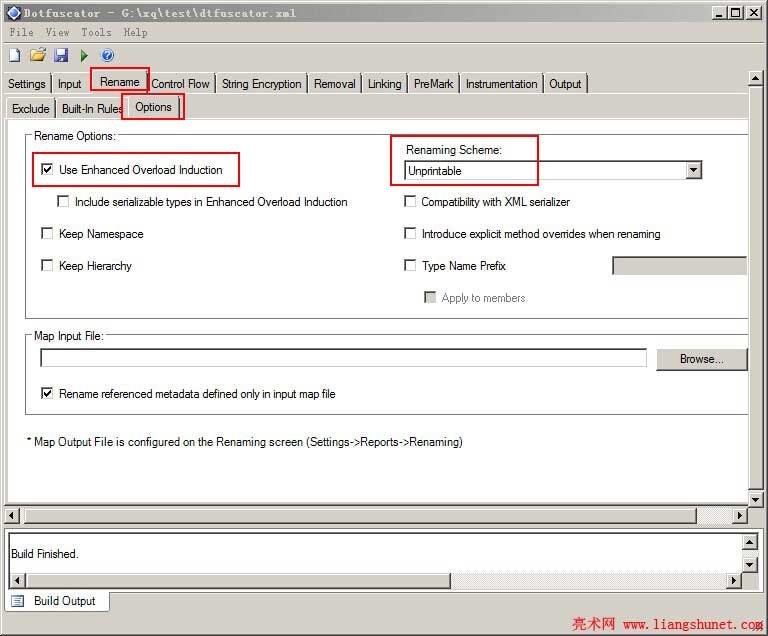Enable Include serializable types in Enhanced Overload Induction
Image resolution: width=768 pixels, height=636 pixels.
63,201
